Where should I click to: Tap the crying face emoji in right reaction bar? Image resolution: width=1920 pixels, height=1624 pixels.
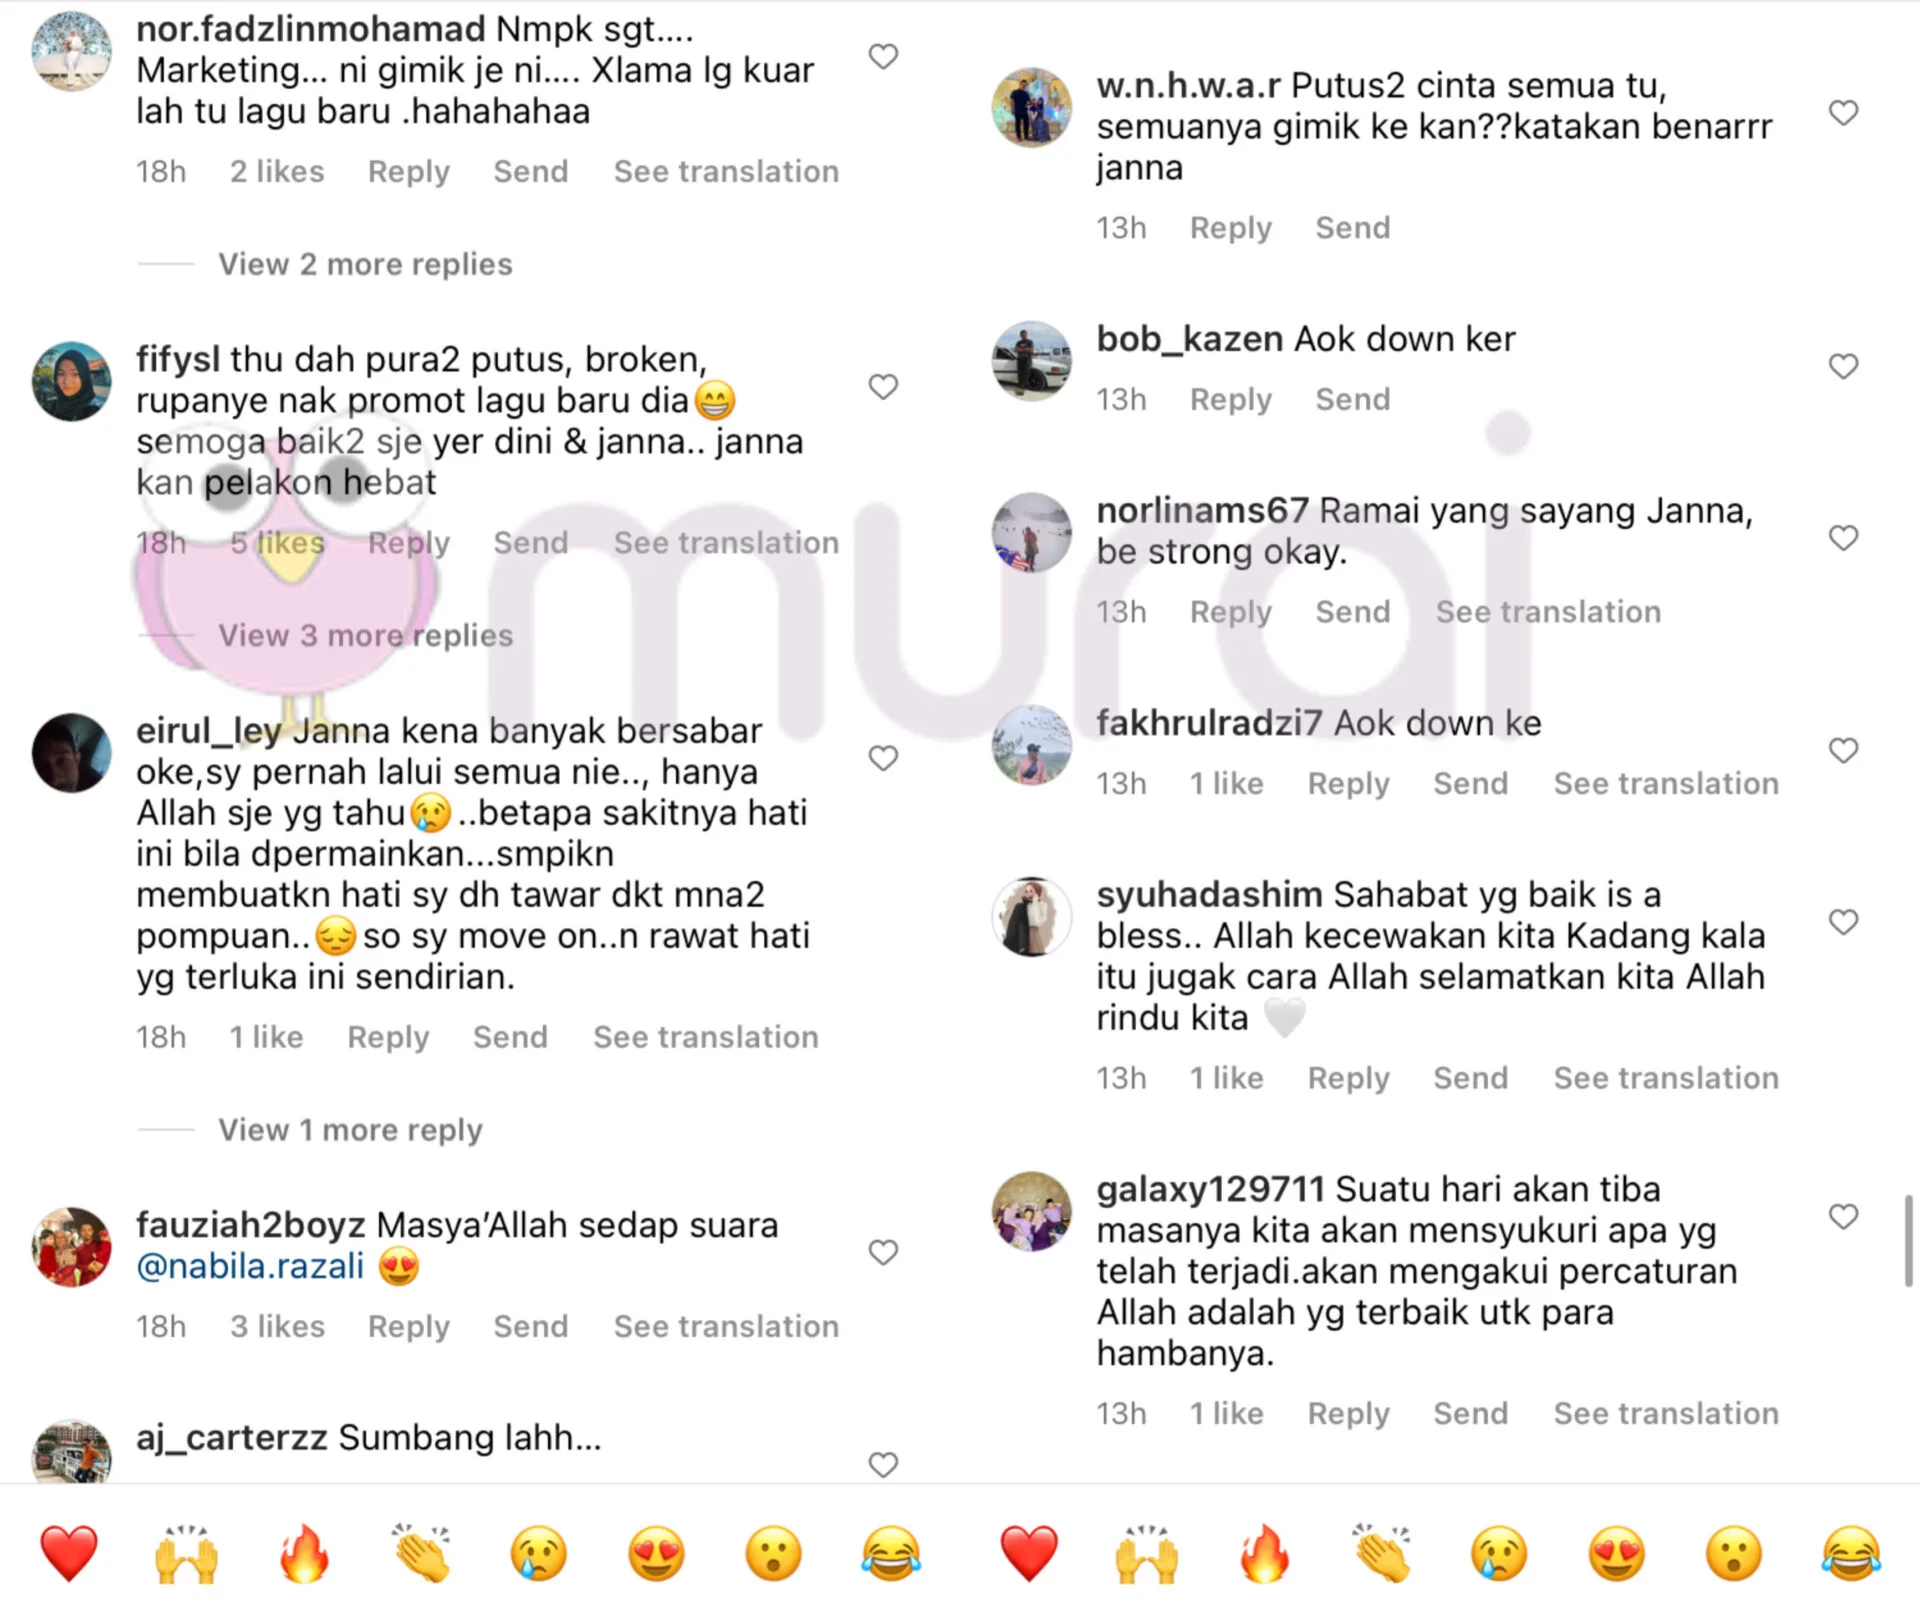point(1498,1554)
